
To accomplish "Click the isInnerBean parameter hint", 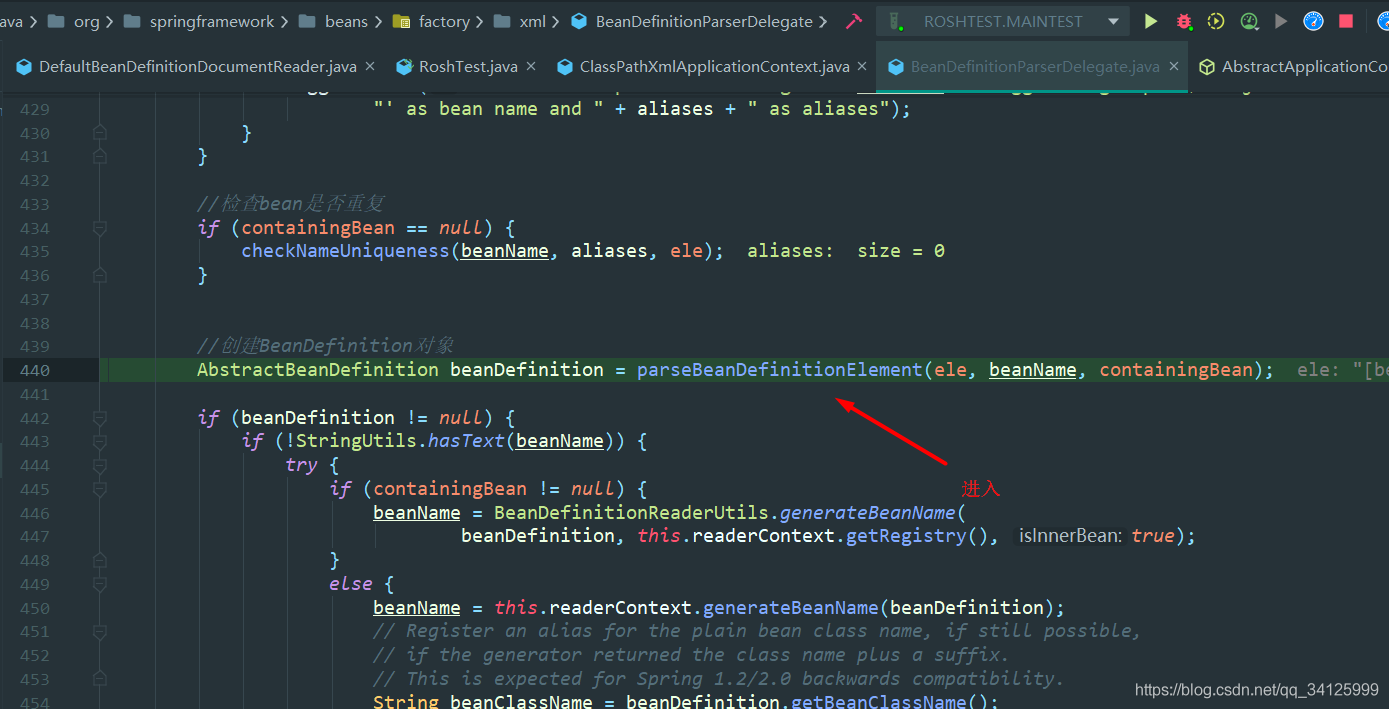I will pos(1071,536).
